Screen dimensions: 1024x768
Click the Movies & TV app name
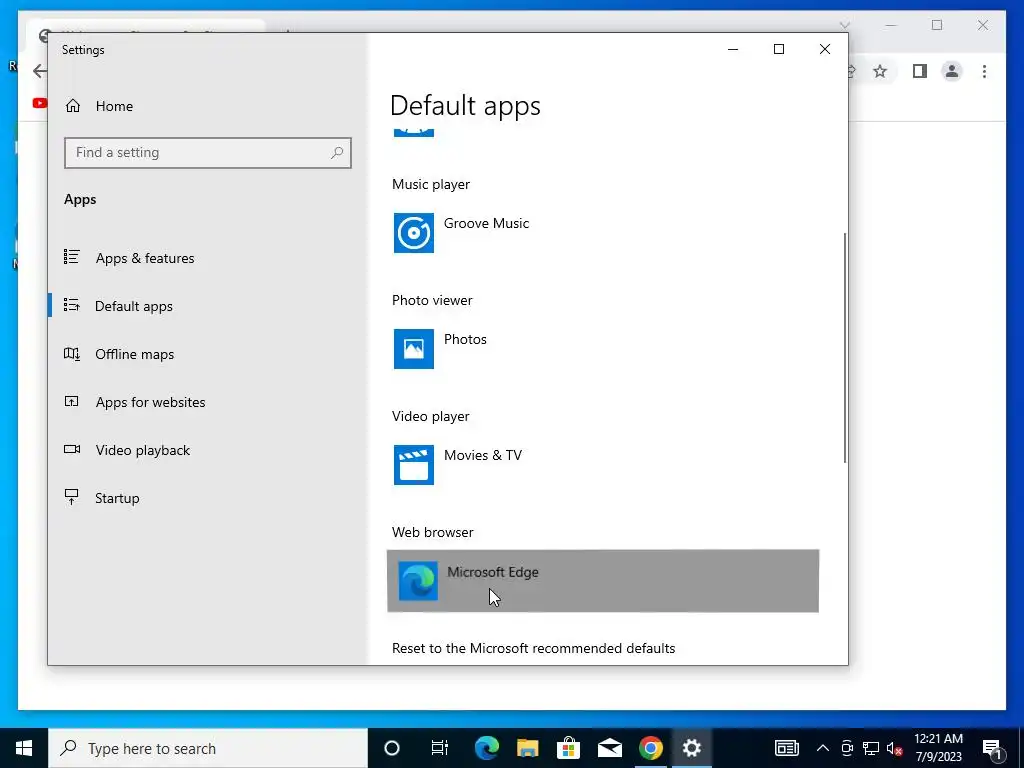pos(483,455)
